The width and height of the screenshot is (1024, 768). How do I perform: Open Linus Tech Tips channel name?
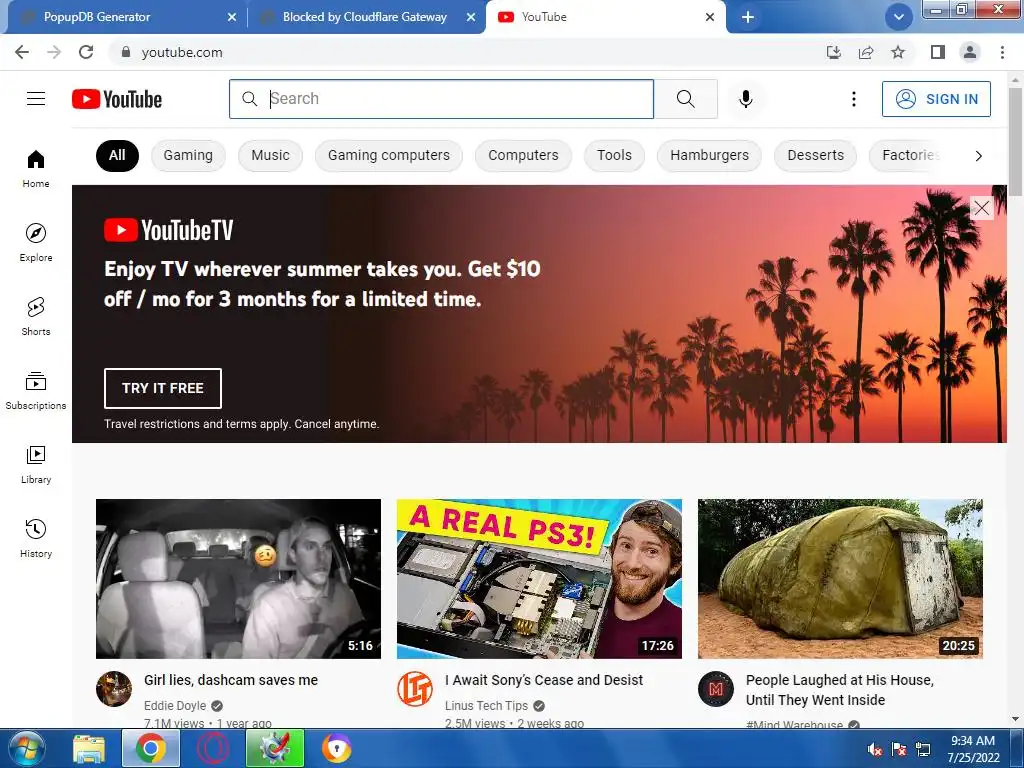[x=486, y=705]
